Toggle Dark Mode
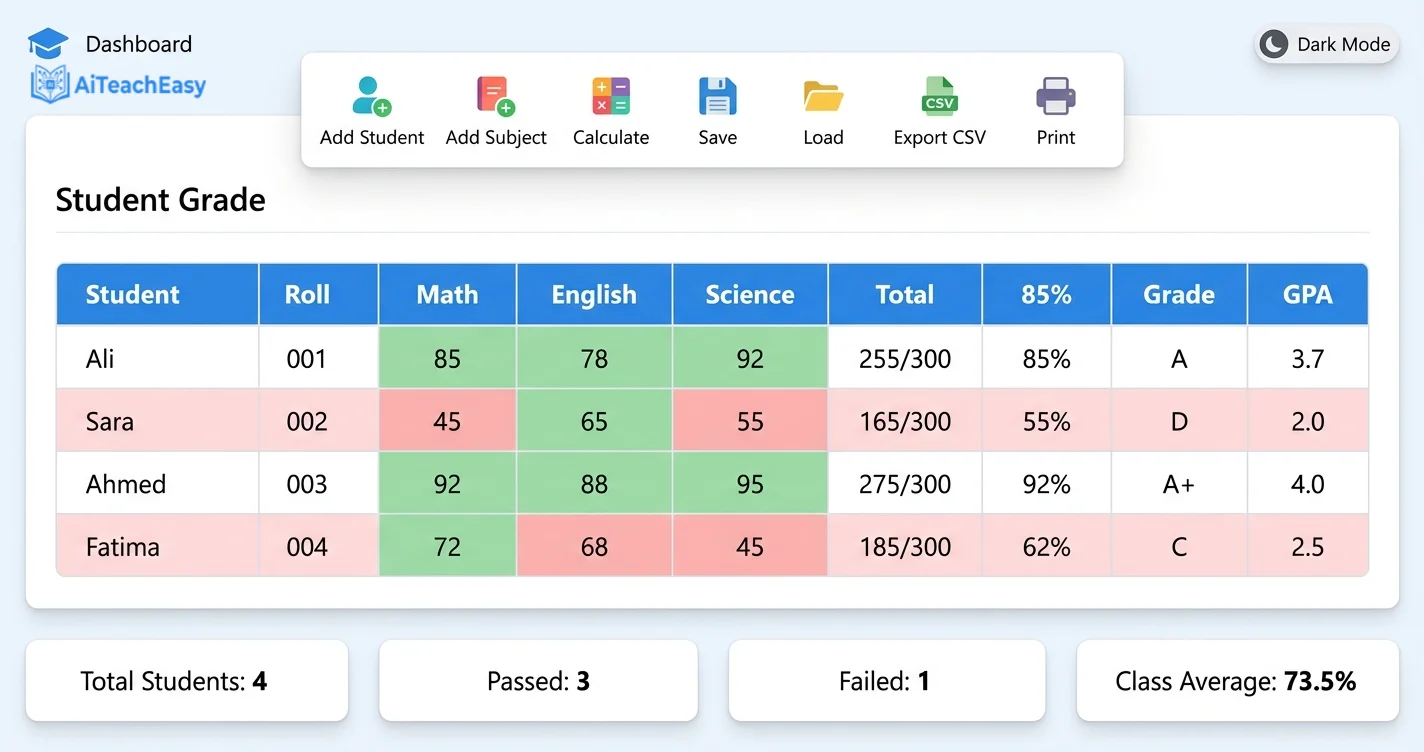 point(1324,44)
